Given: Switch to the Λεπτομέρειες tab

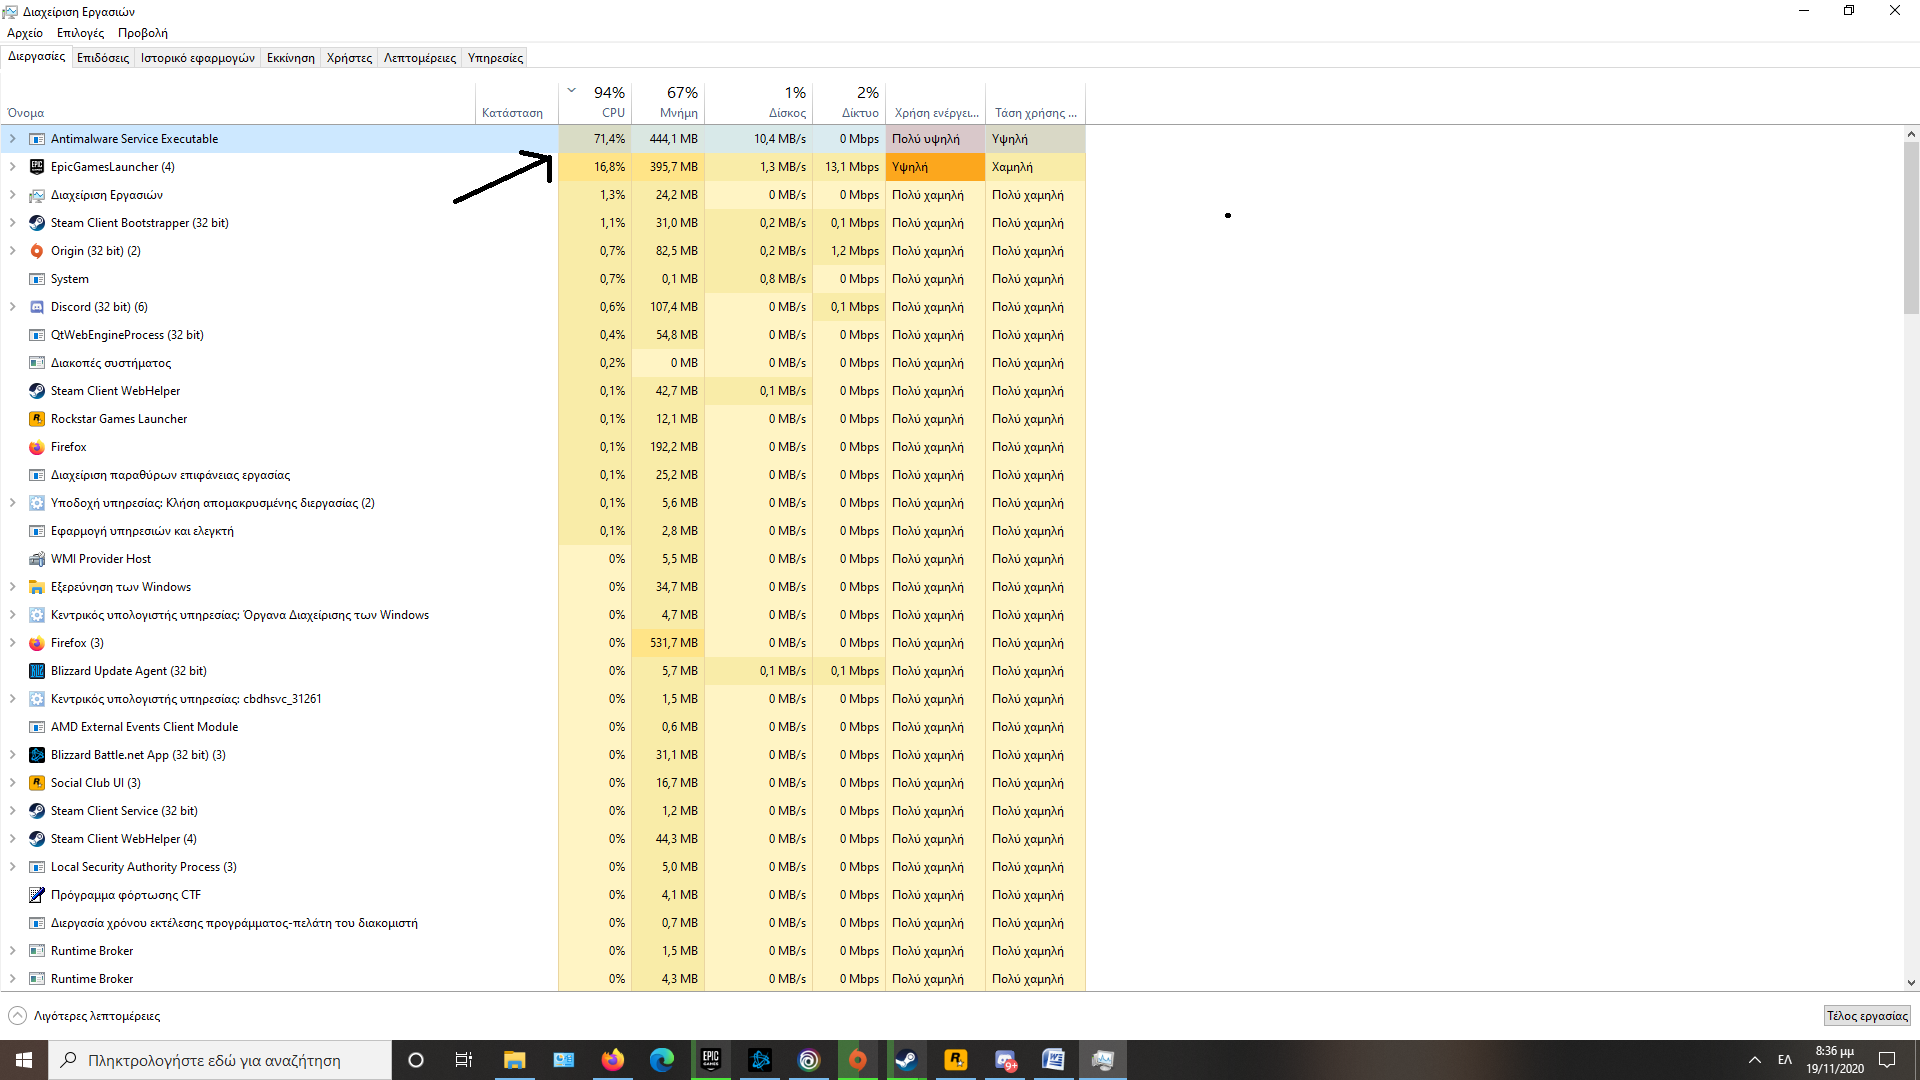Looking at the screenshot, I should (x=420, y=58).
